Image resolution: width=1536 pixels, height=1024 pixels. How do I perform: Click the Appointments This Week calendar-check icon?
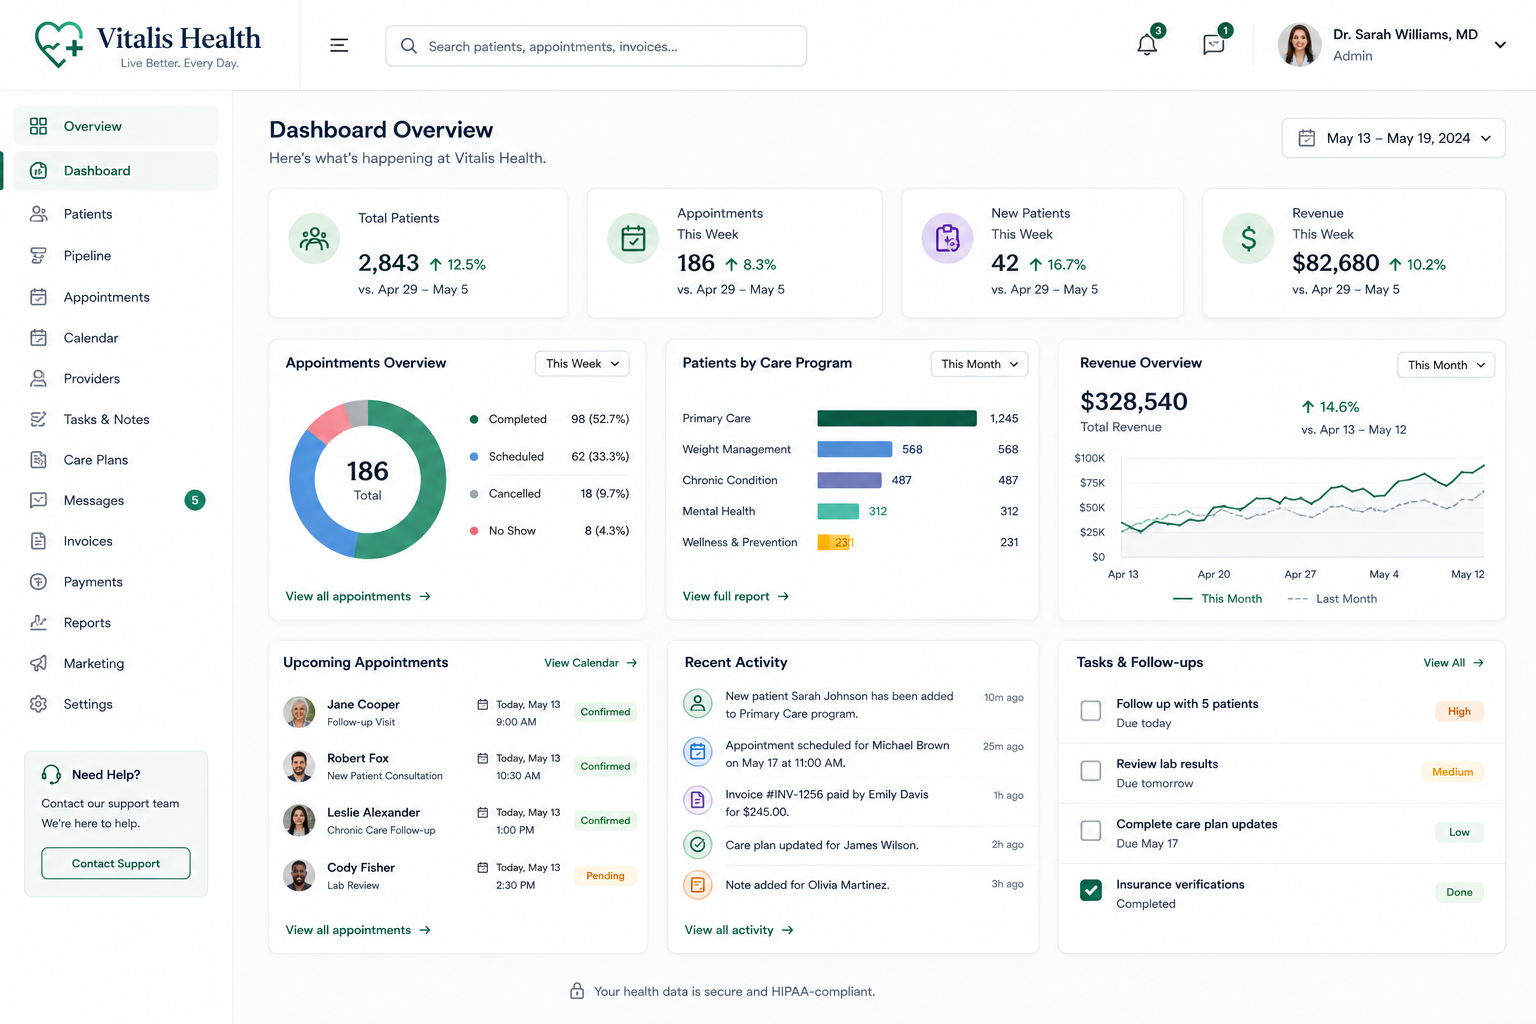(633, 238)
